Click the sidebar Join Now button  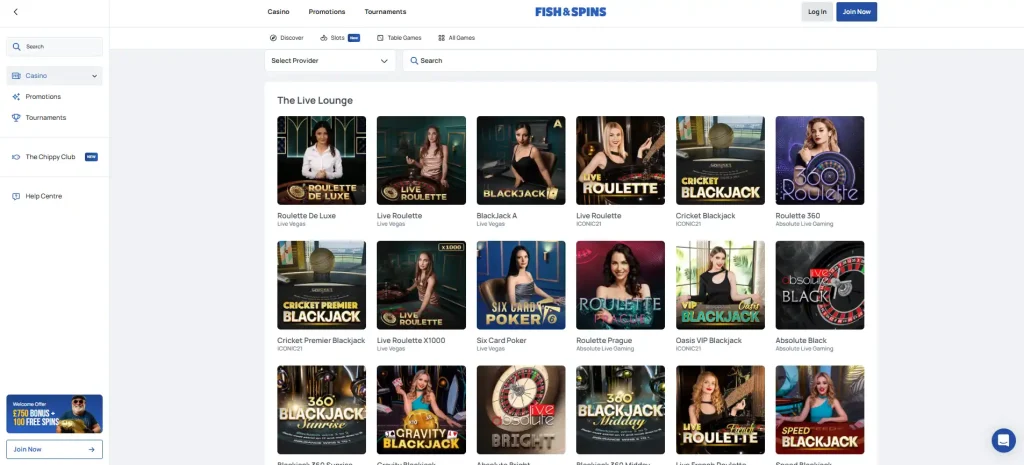tap(54, 449)
